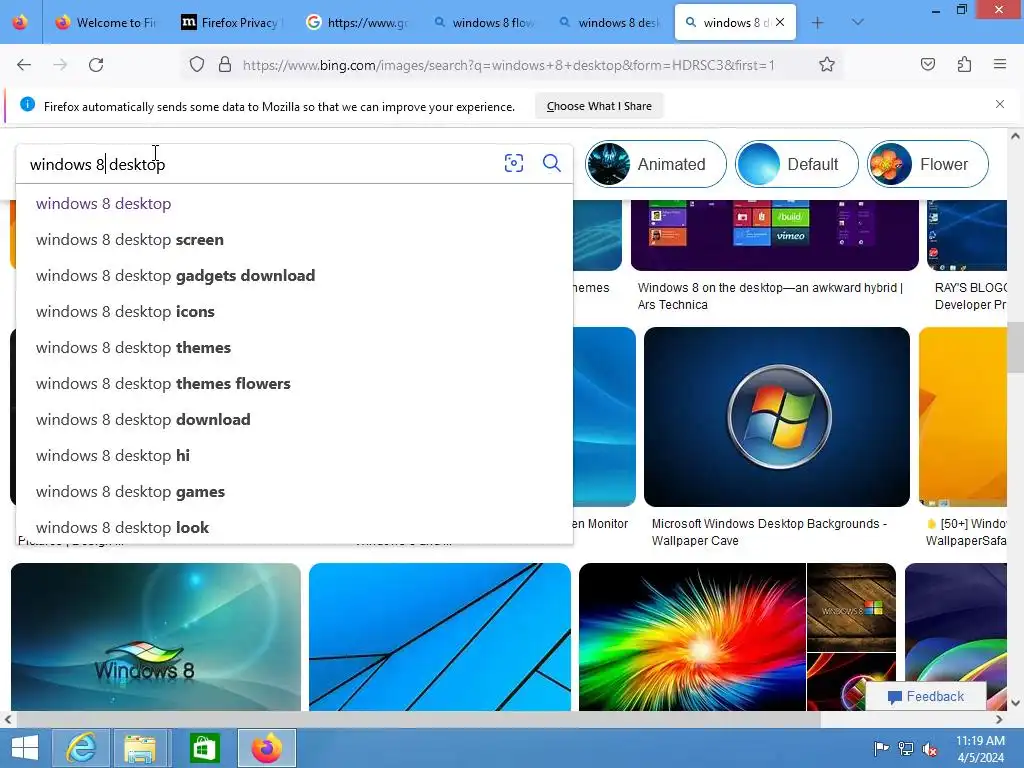The height and width of the screenshot is (768, 1024).
Task: Open the Save to Pocket icon
Action: pyautogui.click(x=927, y=65)
